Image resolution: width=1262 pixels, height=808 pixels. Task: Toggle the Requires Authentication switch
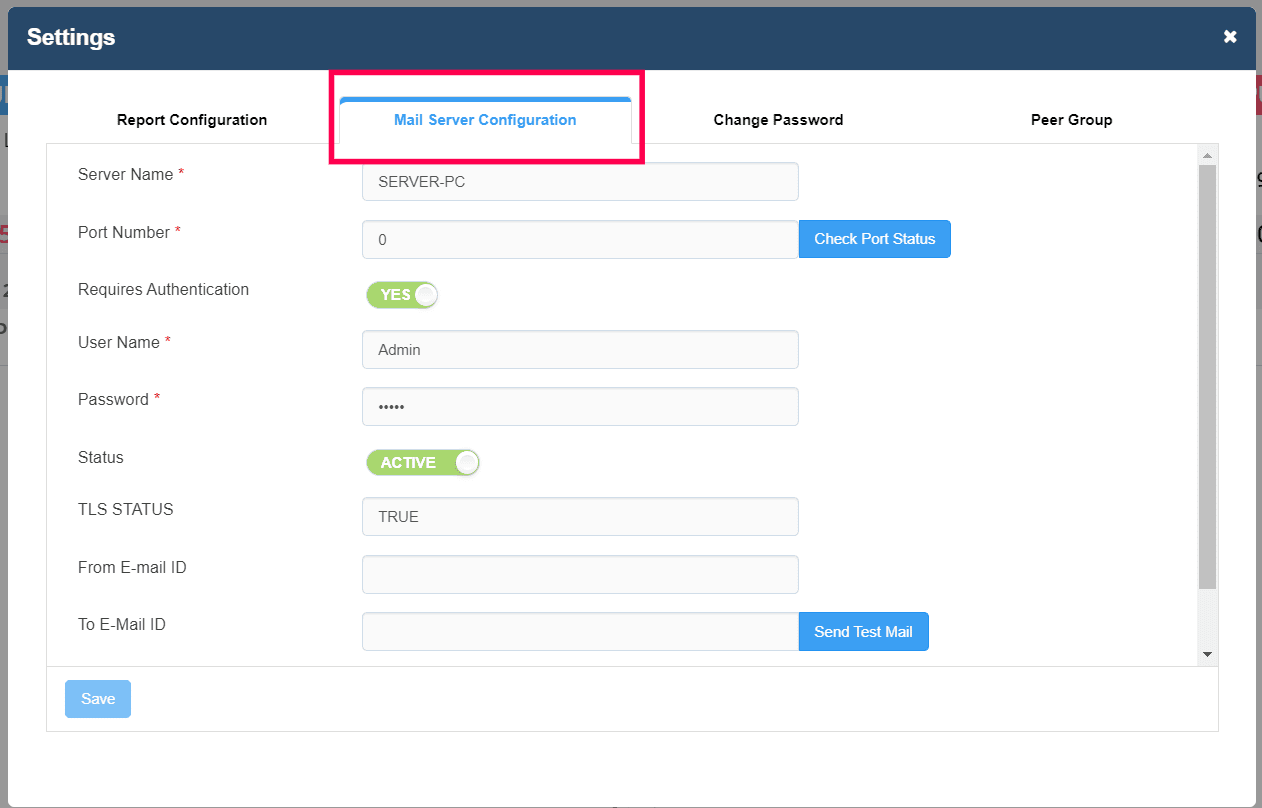pyautogui.click(x=402, y=295)
